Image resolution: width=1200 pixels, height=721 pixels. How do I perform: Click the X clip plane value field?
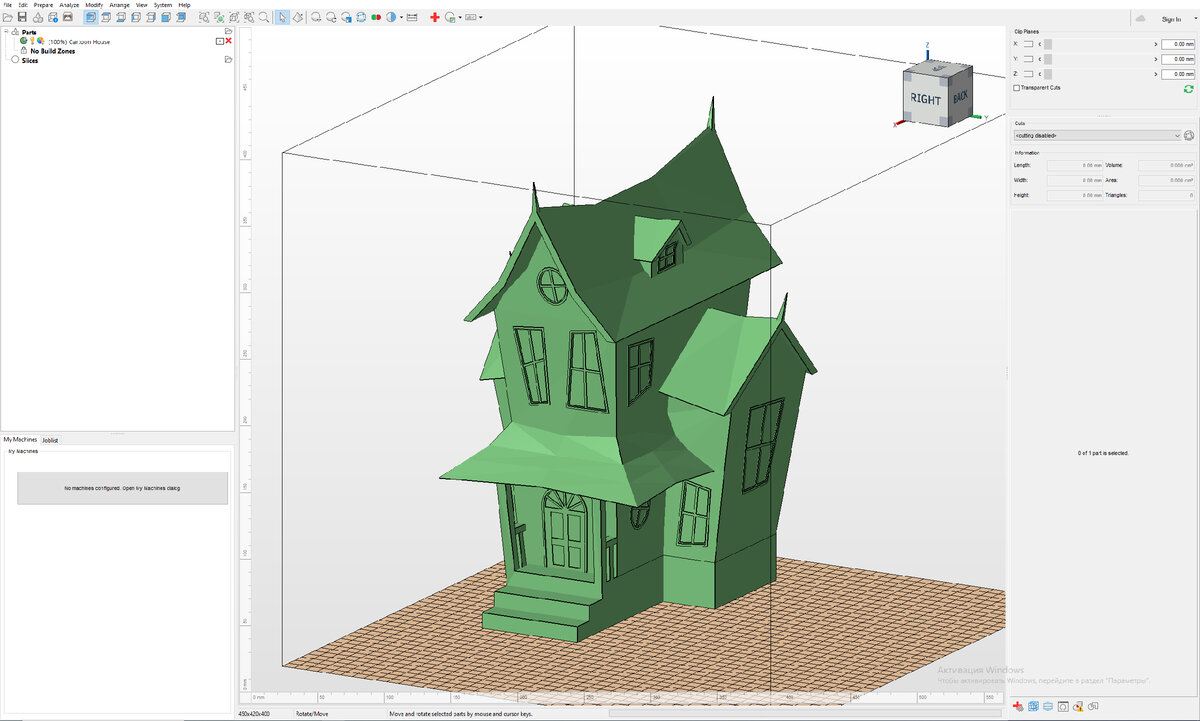(x=1178, y=44)
